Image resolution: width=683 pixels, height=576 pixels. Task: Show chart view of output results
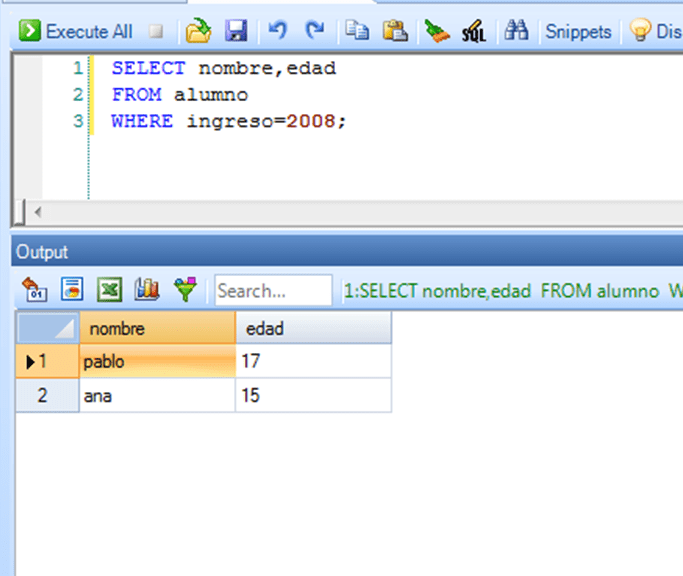147,290
